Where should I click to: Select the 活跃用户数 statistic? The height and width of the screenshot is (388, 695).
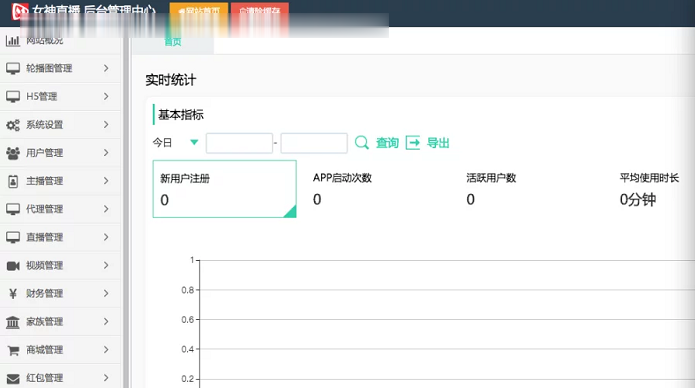point(491,189)
